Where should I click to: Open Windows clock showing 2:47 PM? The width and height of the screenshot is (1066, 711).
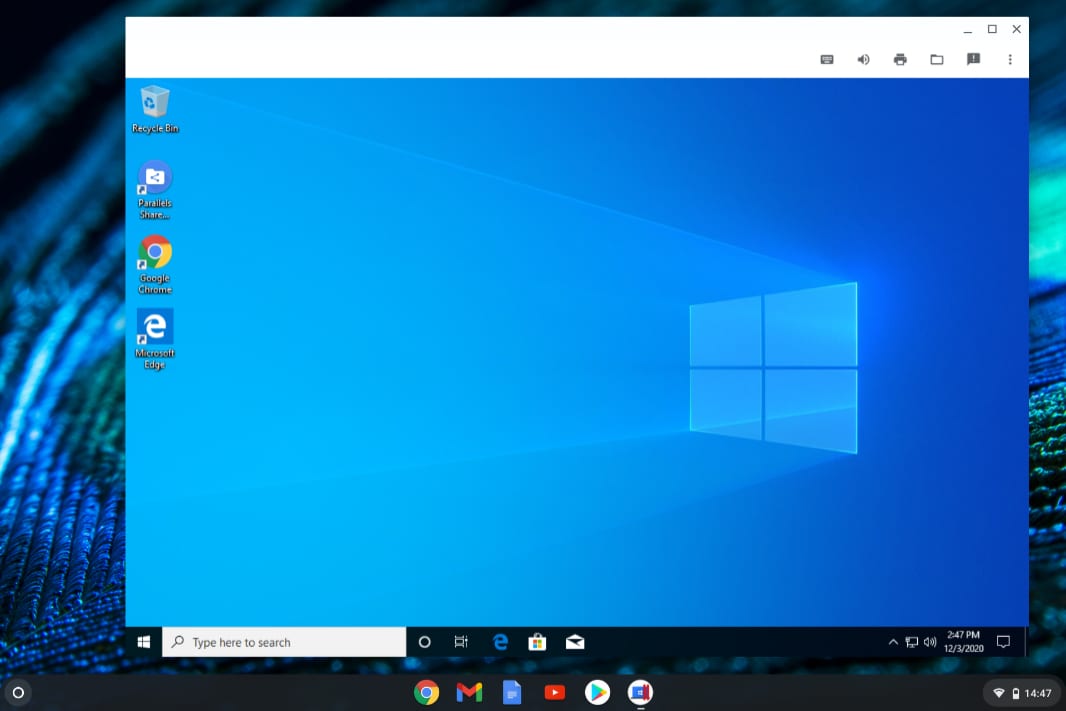[964, 642]
